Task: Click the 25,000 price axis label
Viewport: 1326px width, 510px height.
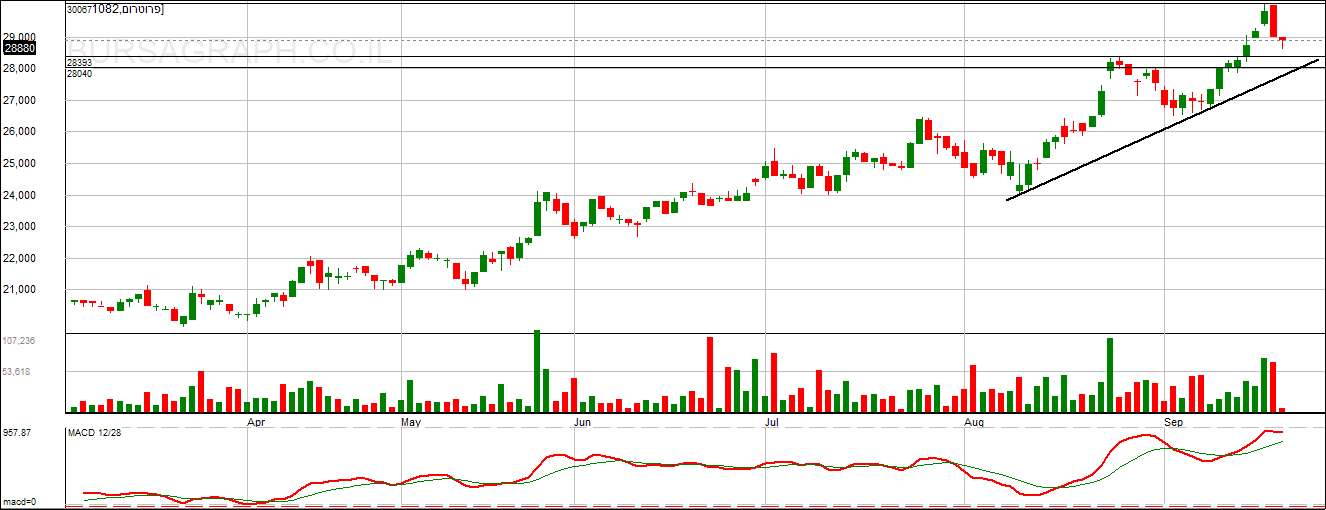Action: [x=19, y=163]
